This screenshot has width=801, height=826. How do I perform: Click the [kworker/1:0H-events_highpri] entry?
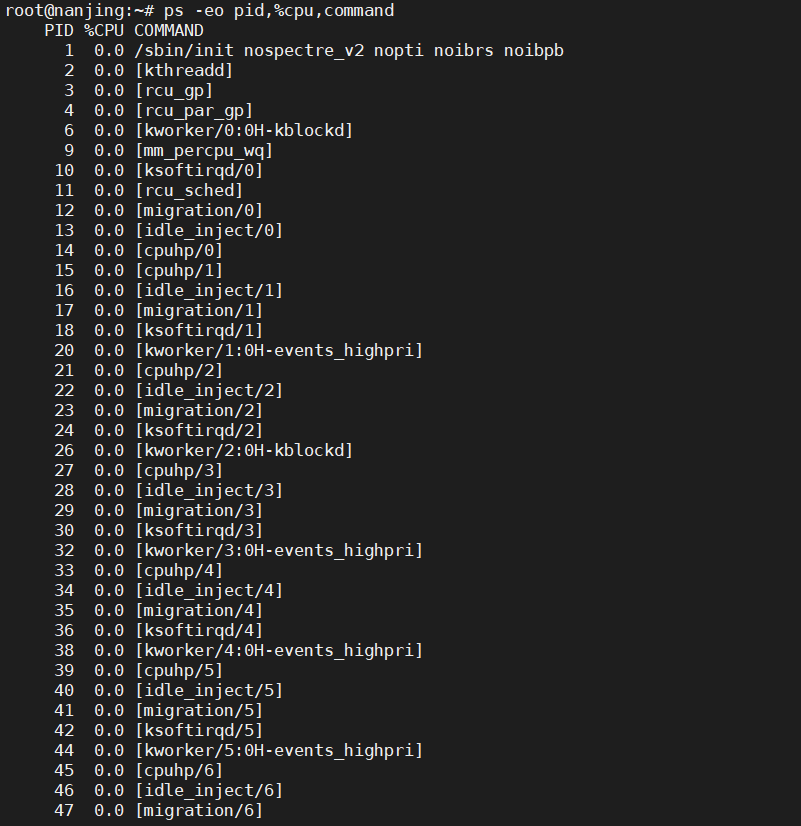coord(279,351)
